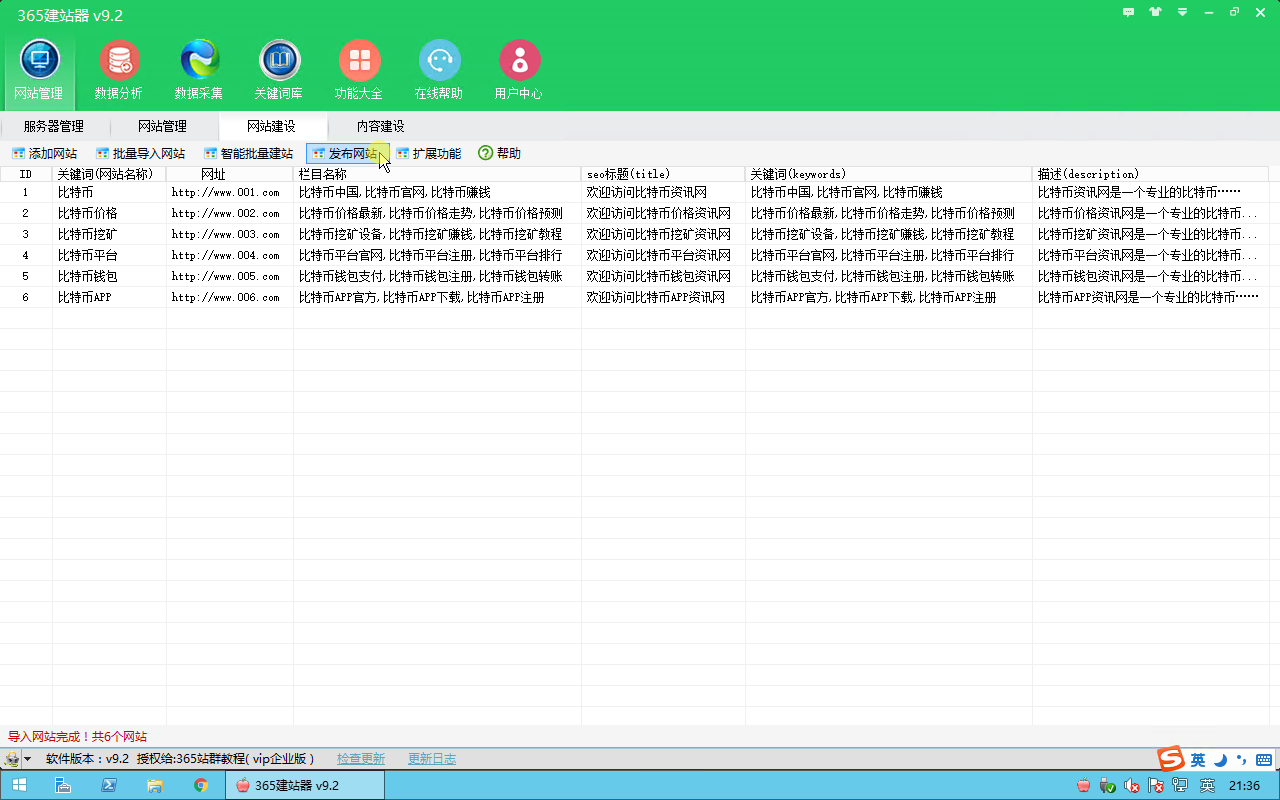The image size is (1280, 800).
Task: Open the 在线帮助 module
Action: click(x=439, y=70)
